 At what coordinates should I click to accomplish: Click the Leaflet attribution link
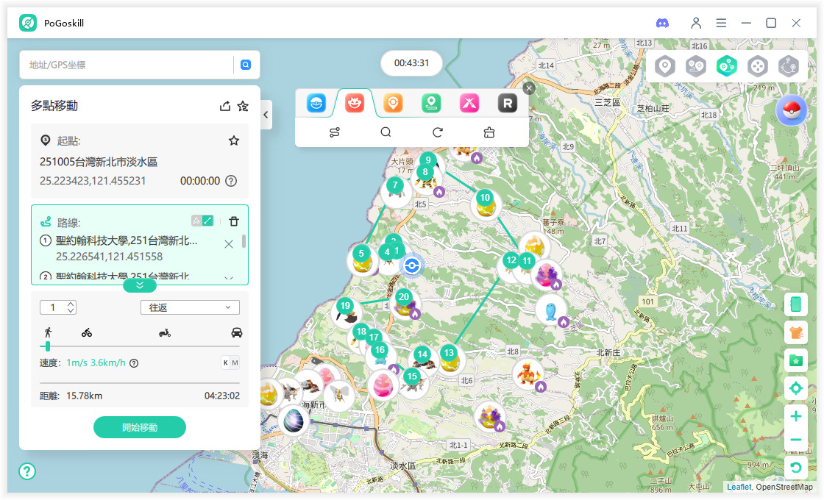[x=739, y=487]
